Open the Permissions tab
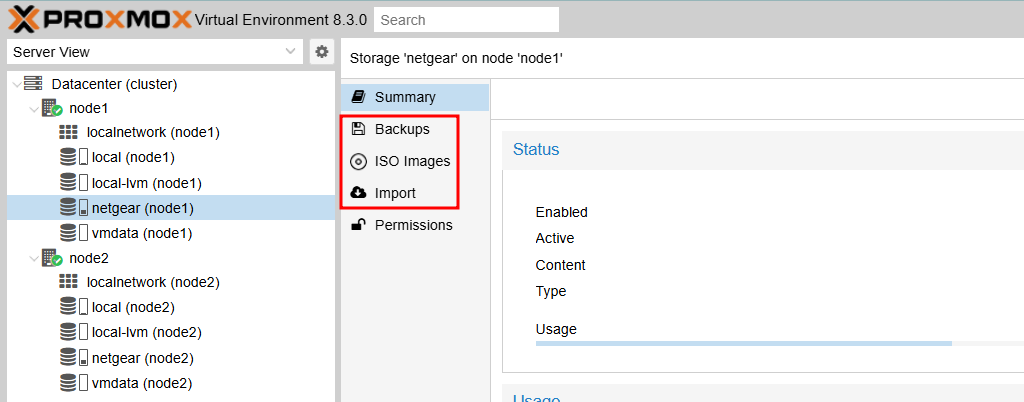Viewport: 1024px width, 402px height. (415, 225)
